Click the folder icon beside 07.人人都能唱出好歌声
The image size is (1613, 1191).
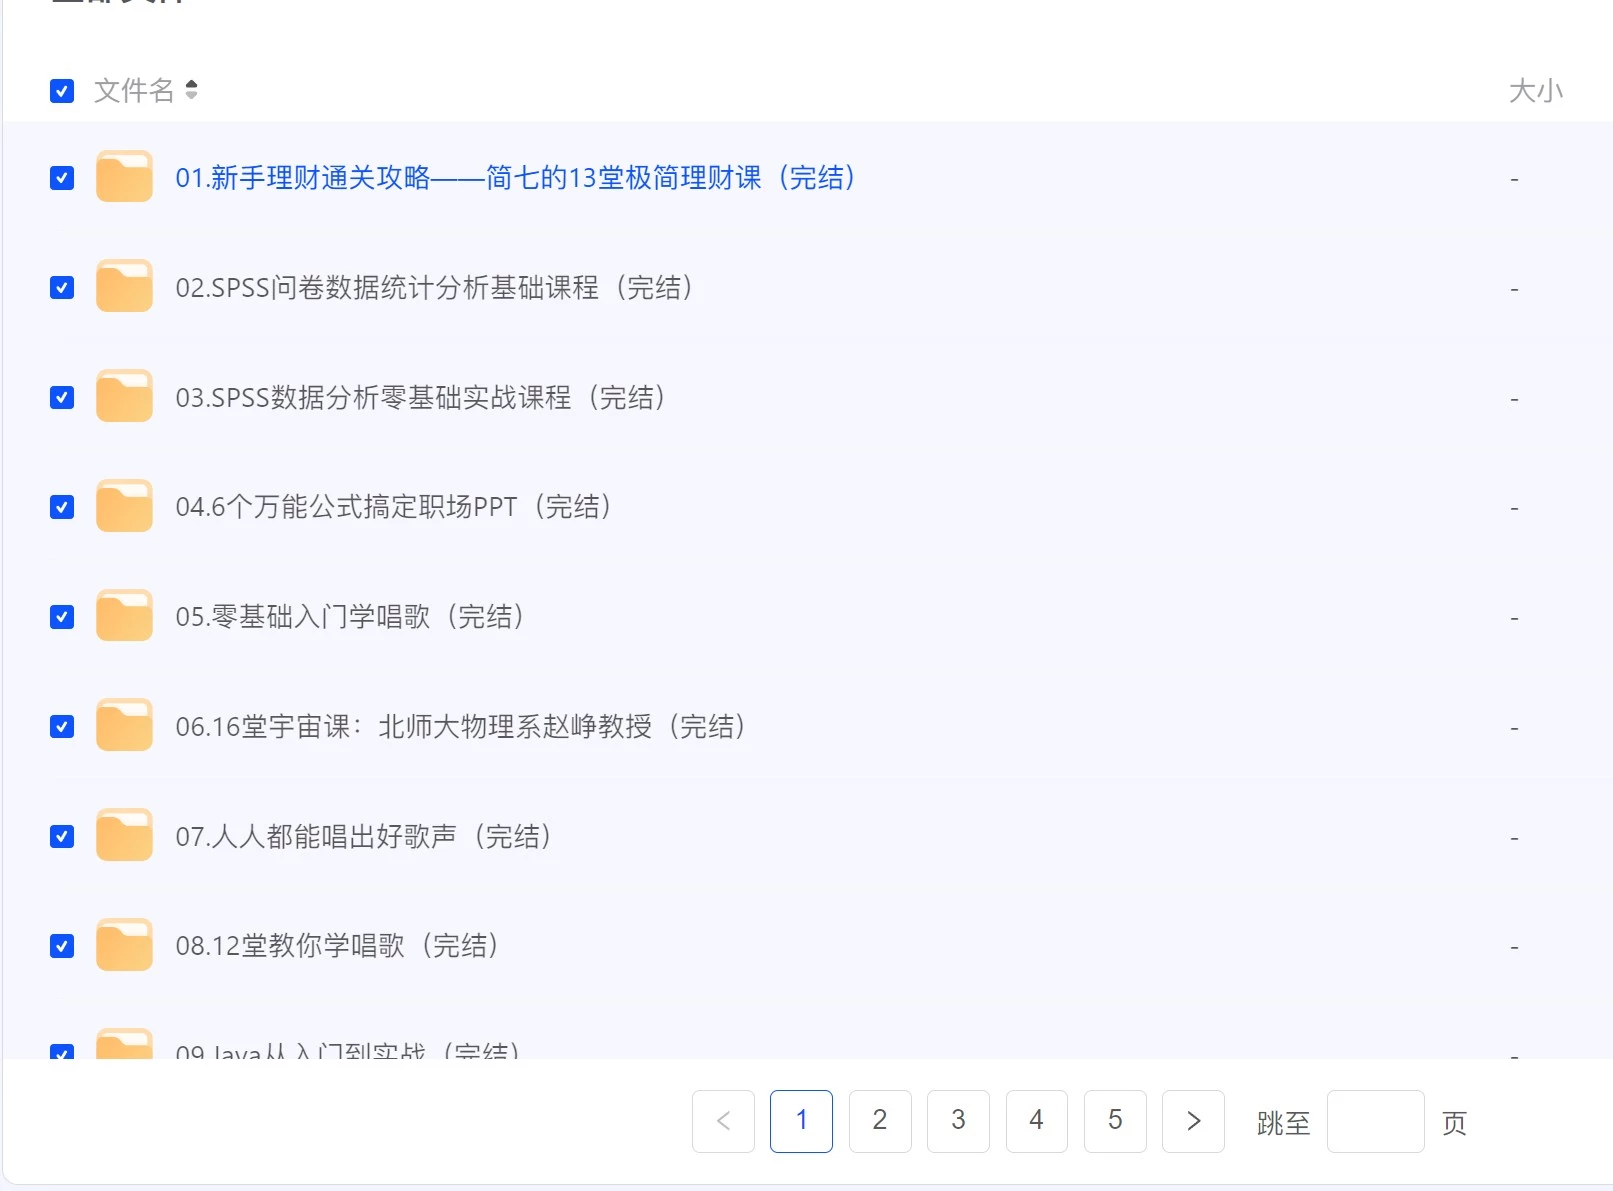(x=123, y=835)
